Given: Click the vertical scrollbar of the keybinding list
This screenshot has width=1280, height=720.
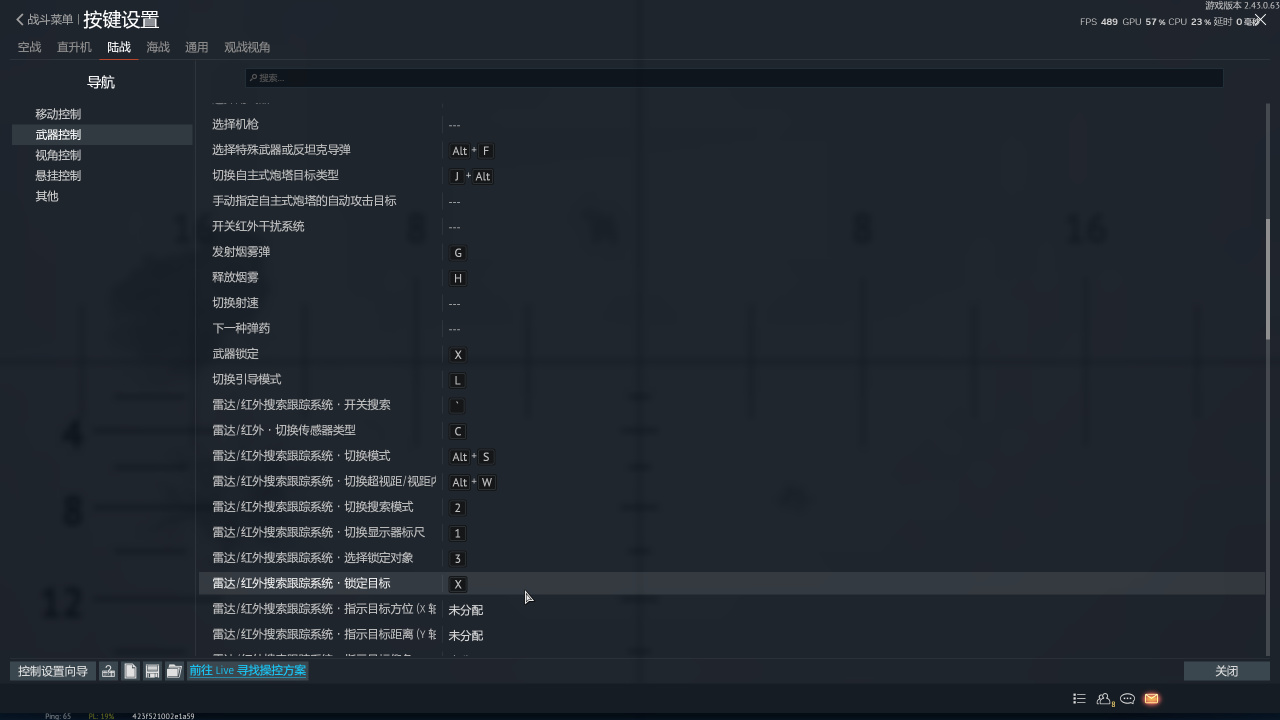Looking at the screenshot, I should coord(1268,280).
